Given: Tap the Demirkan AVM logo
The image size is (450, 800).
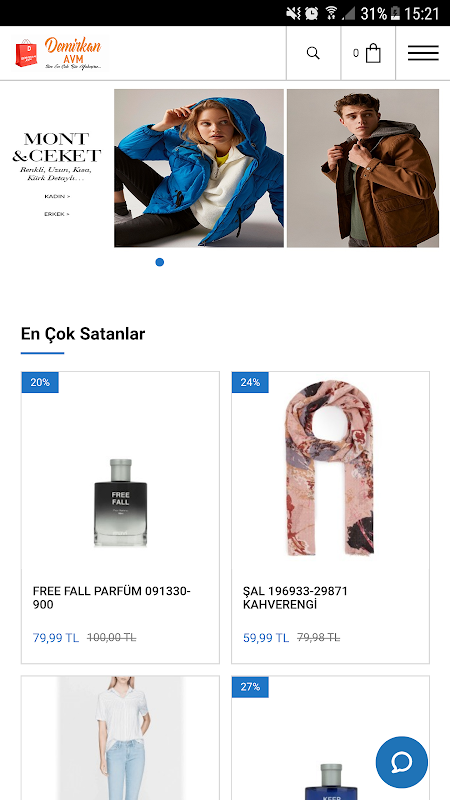Looking at the screenshot, I should tap(60, 53).
